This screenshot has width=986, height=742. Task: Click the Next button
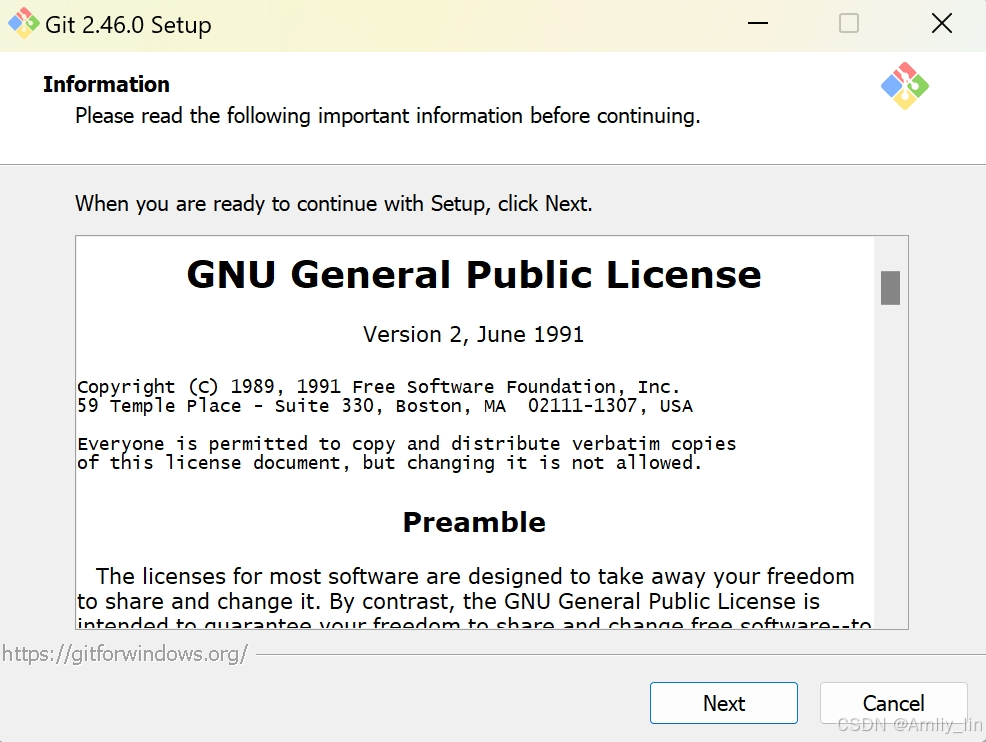(724, 703)
